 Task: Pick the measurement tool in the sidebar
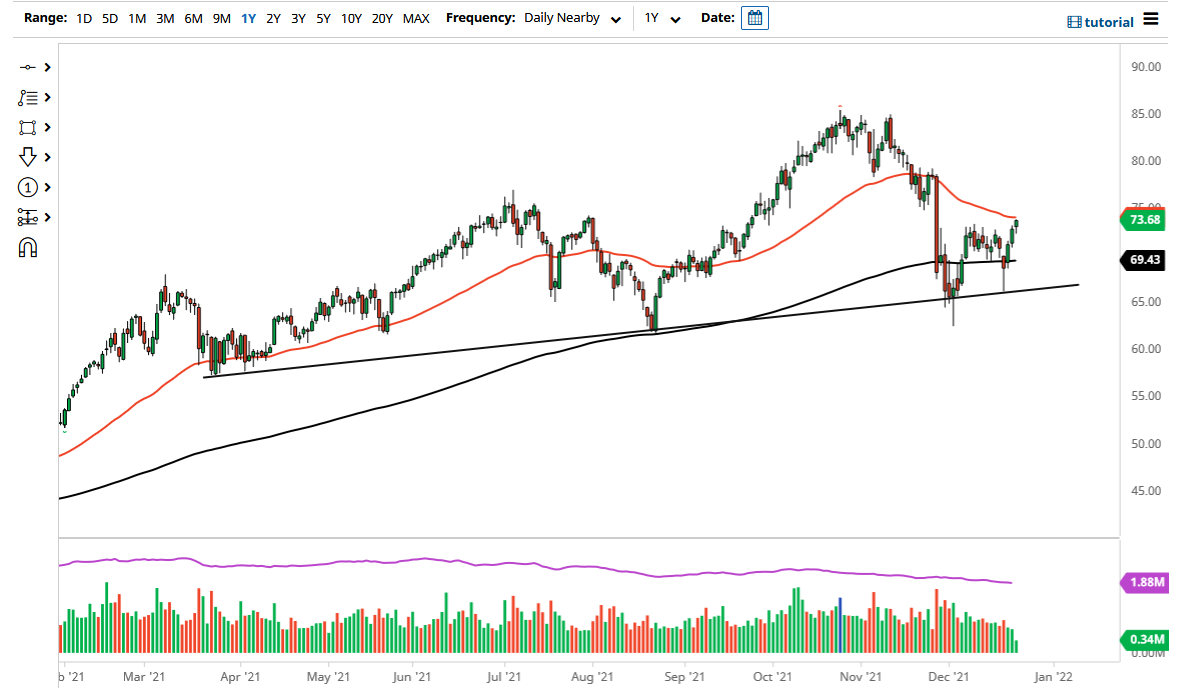point(29,217)
